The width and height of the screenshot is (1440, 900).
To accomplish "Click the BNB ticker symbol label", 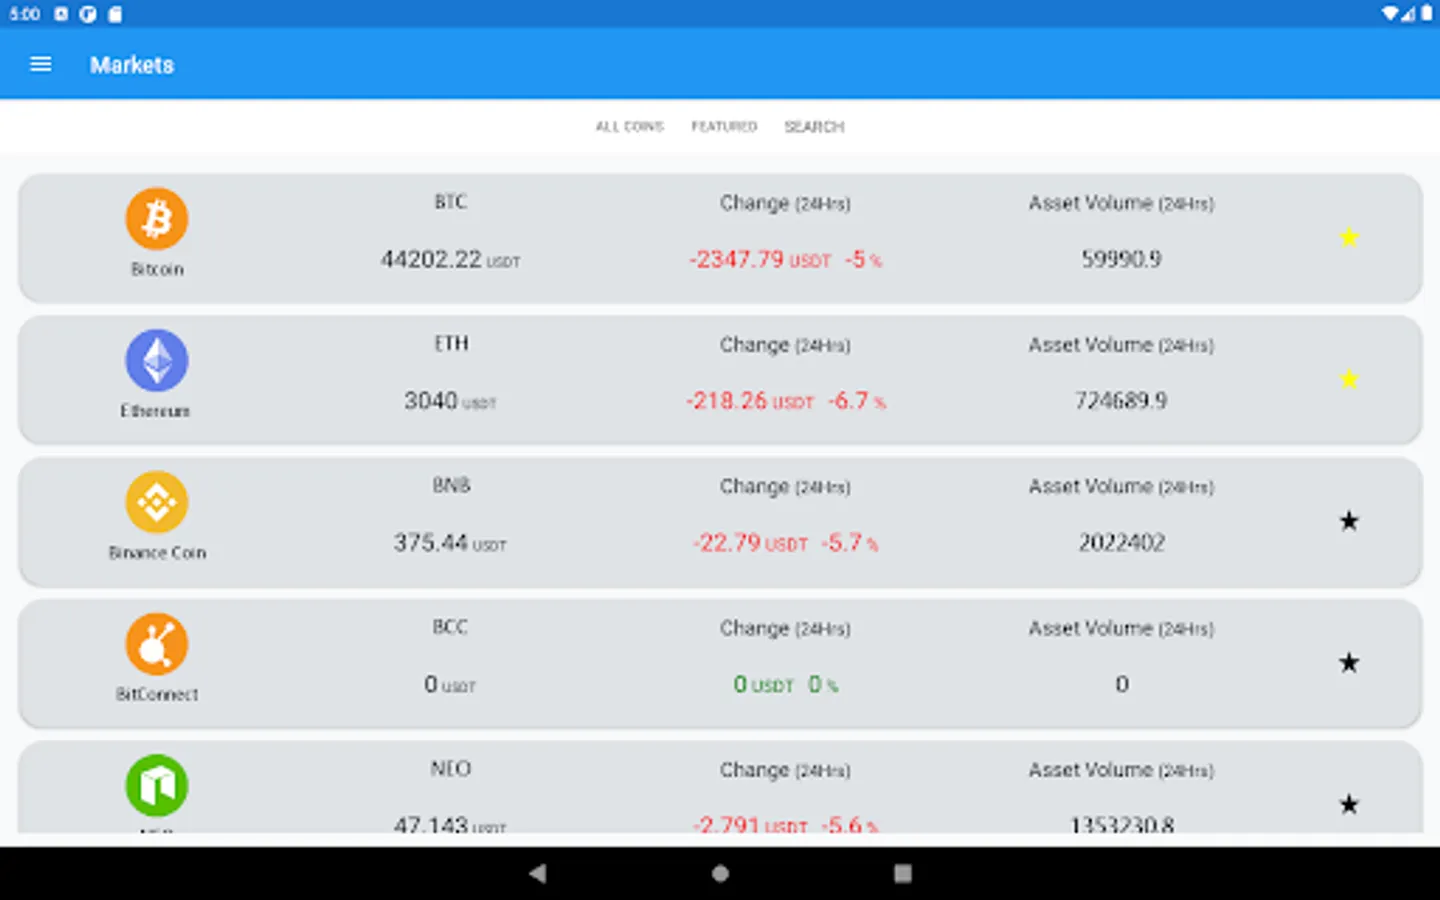I will pyautogui.click(x=450, y=486).
